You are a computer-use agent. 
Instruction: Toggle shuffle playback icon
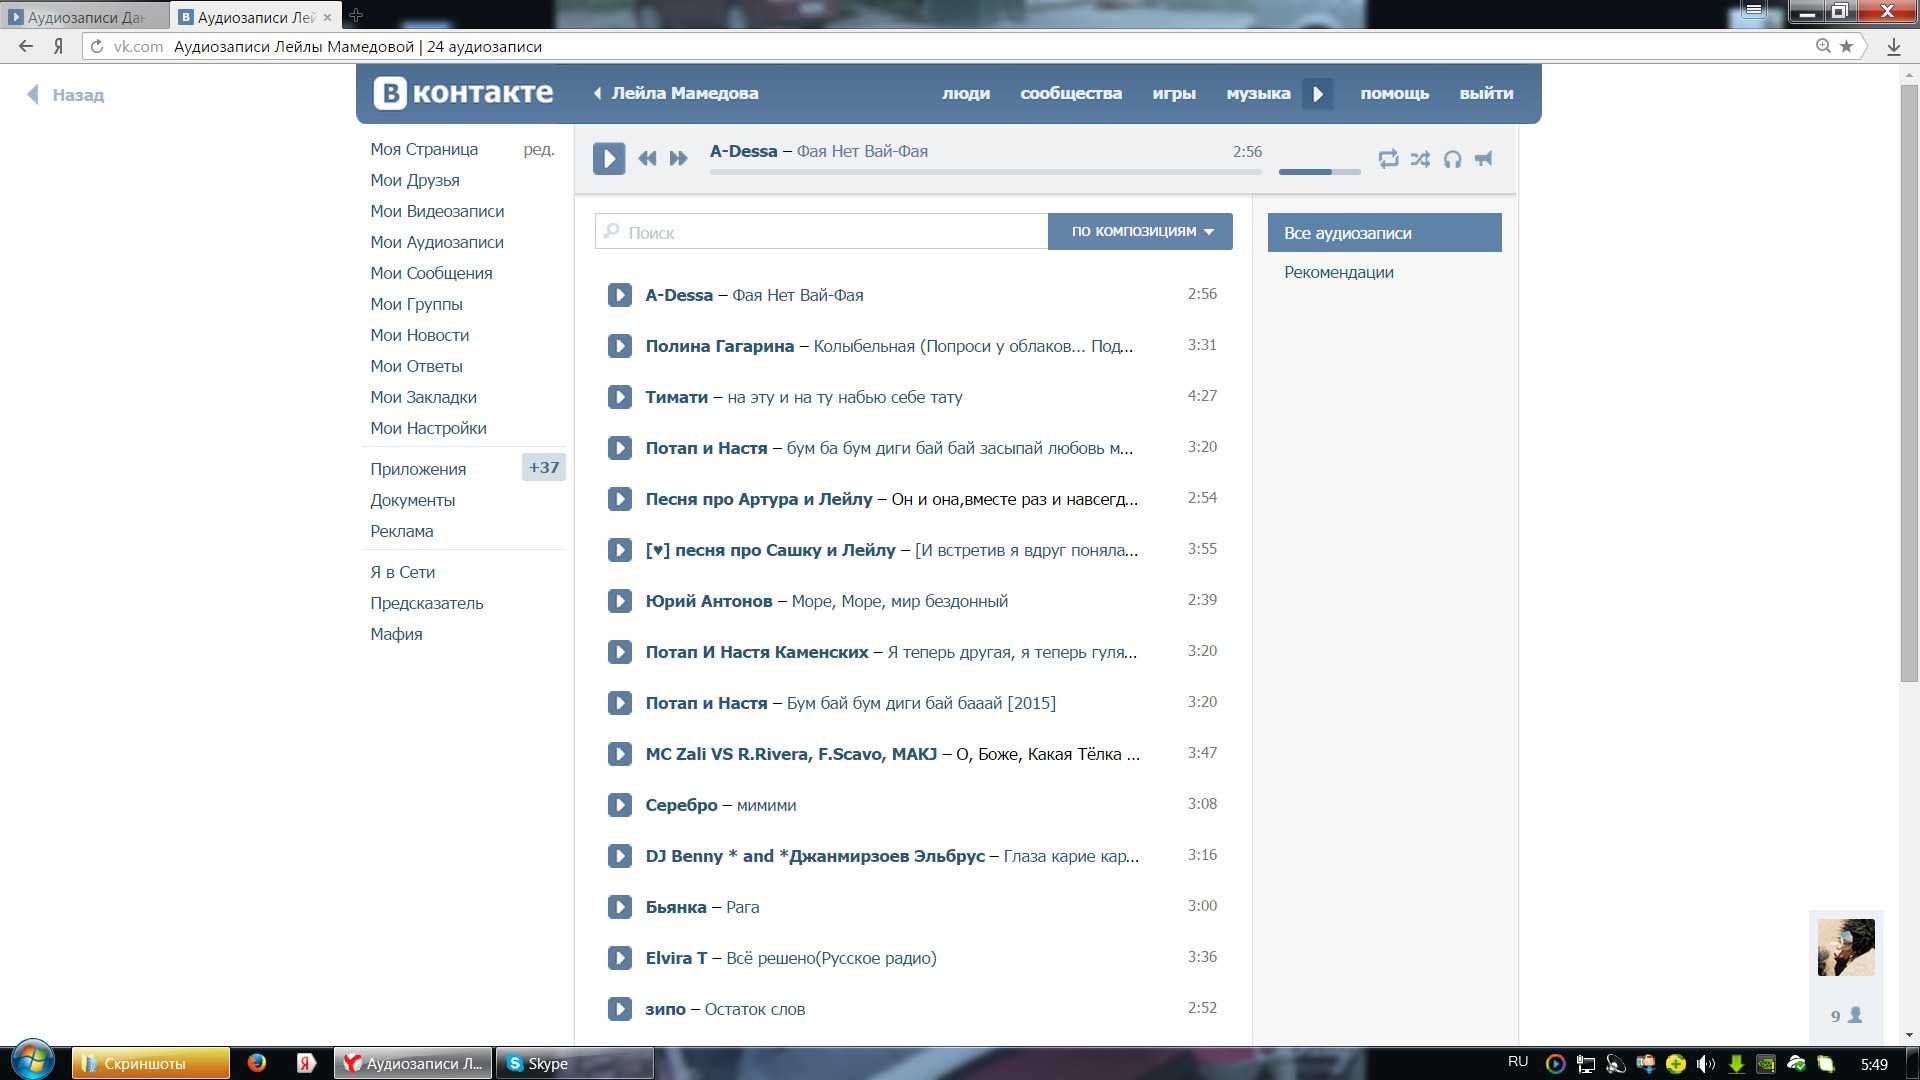(1420, 159)
